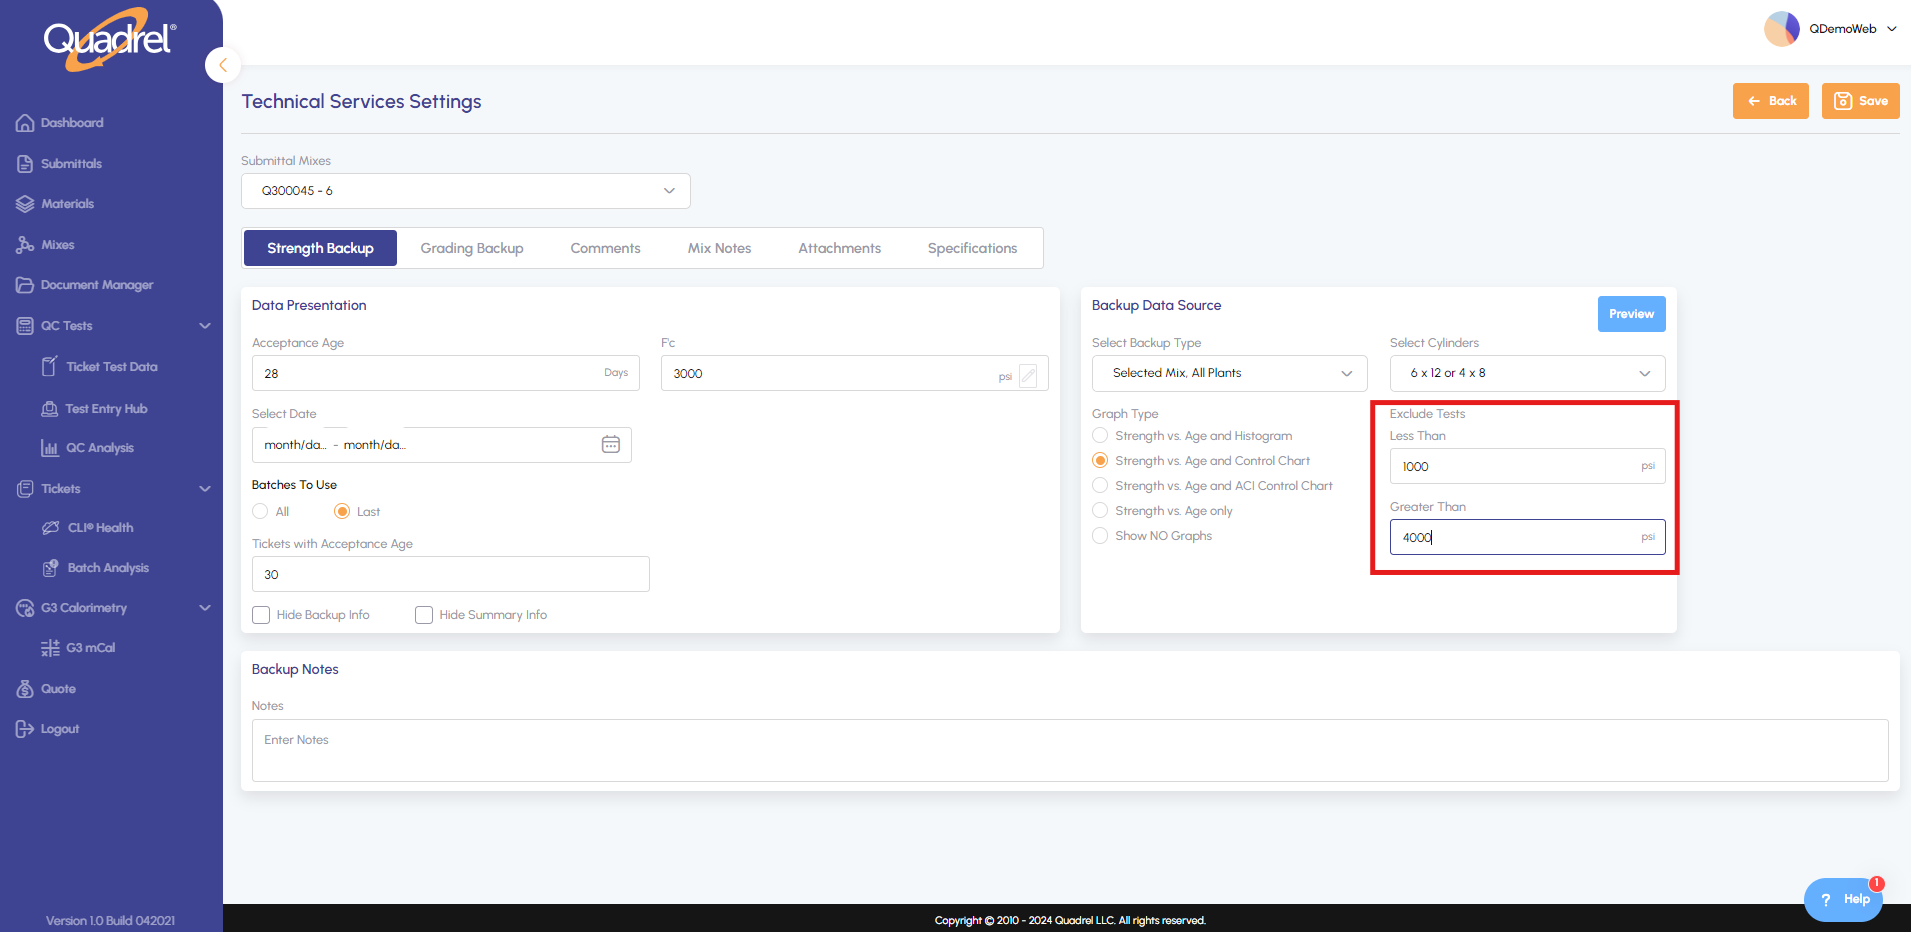This screenshot has width=1911, height=932.
Task: Enable the Hide Backup Info checkbox
Action: [x=261, y=615]
